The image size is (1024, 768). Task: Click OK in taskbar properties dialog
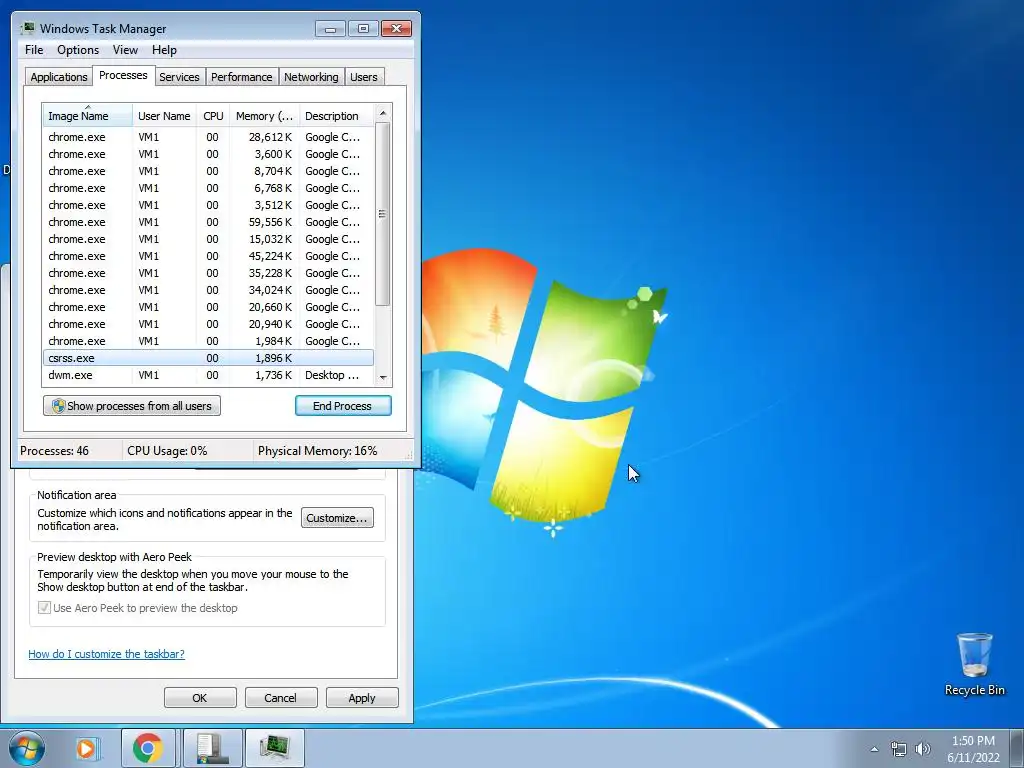[x=200, y=697]
